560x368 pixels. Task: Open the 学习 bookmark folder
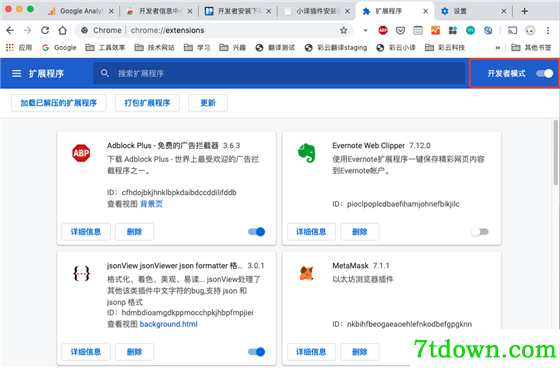197,48
